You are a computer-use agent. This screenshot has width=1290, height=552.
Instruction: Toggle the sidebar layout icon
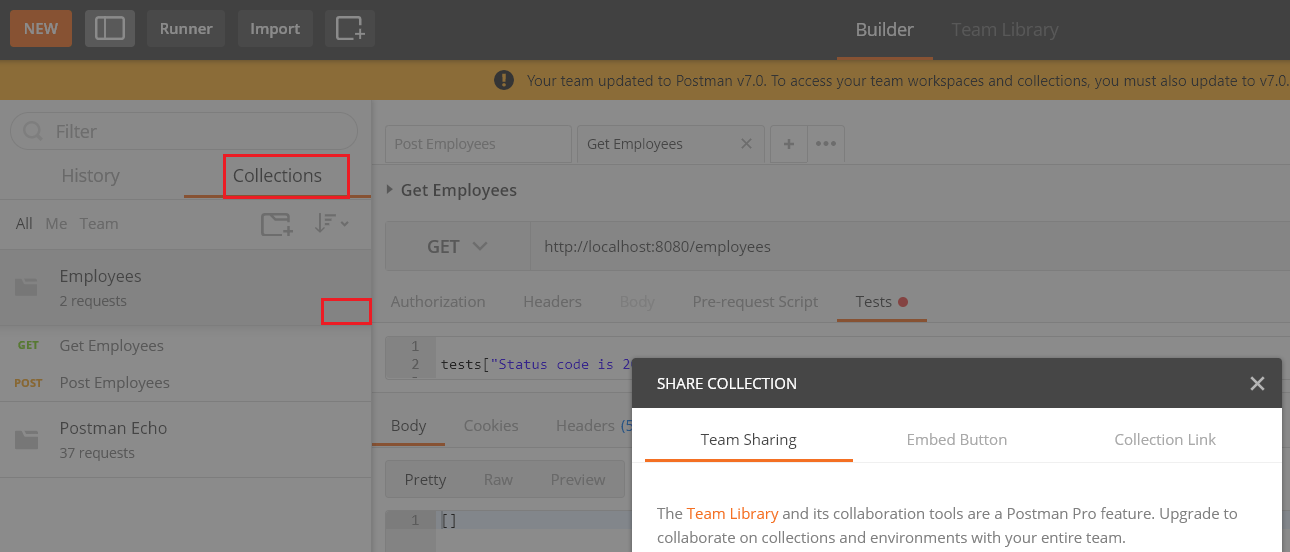click(110, 29)
